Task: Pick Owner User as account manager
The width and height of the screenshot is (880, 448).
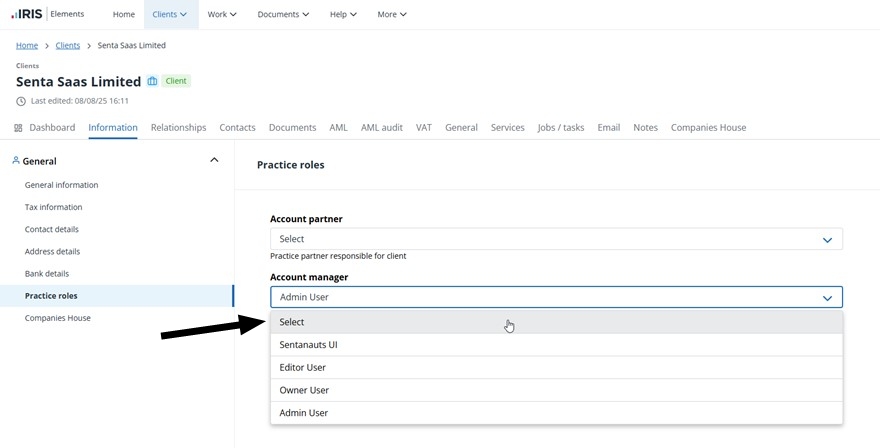Action: pyautogui.click(x=304, y=390)
